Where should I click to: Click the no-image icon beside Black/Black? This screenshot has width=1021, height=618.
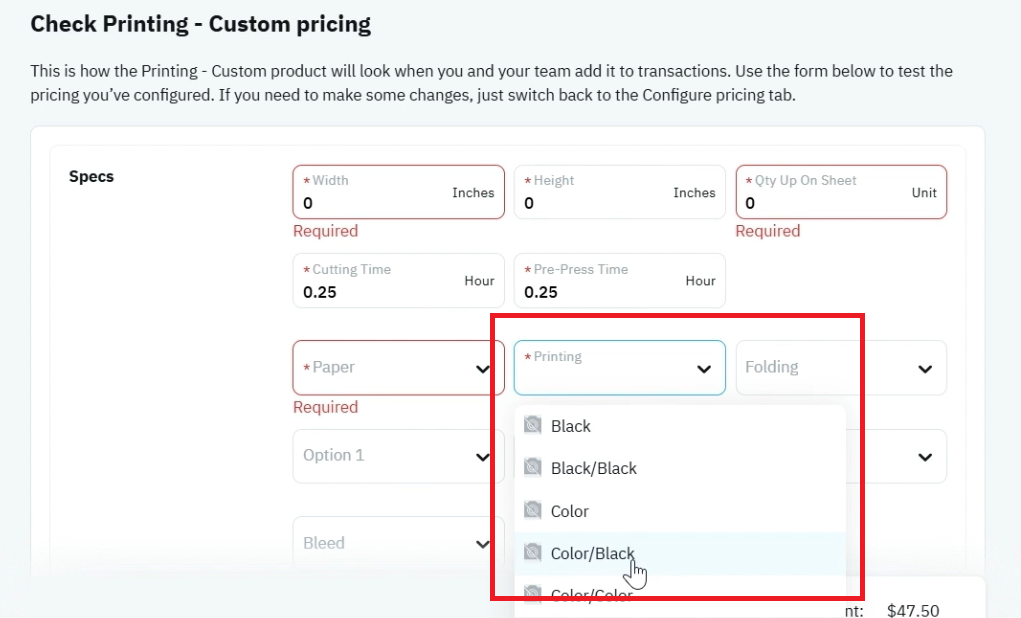(x=533, y=468)
